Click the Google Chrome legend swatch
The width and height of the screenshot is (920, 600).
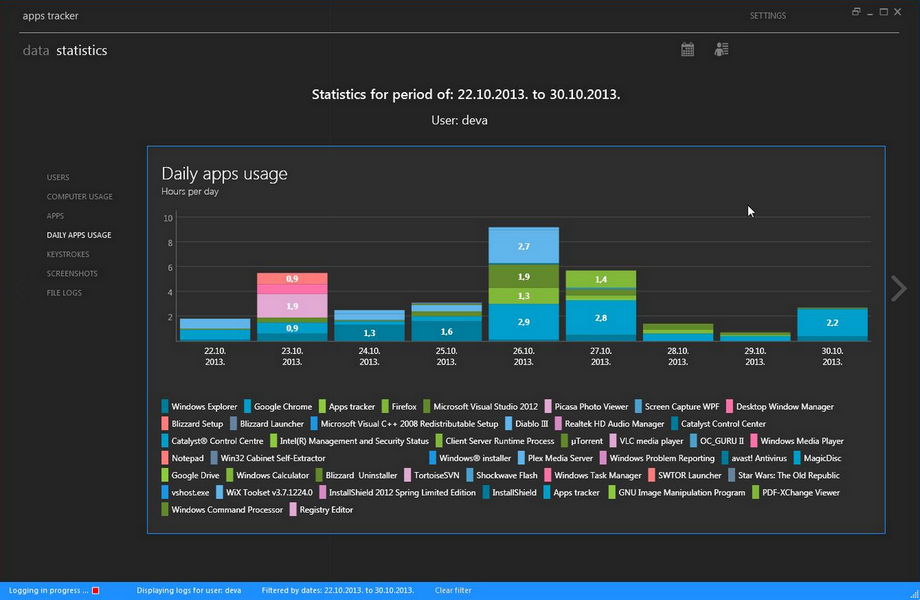point(248,406)
